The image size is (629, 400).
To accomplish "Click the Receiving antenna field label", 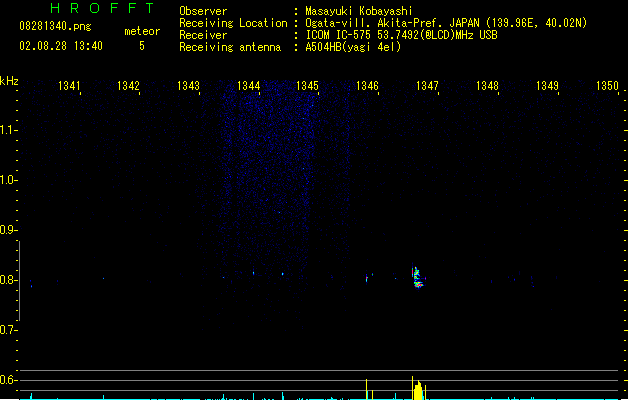I will (x=230, y=47).
